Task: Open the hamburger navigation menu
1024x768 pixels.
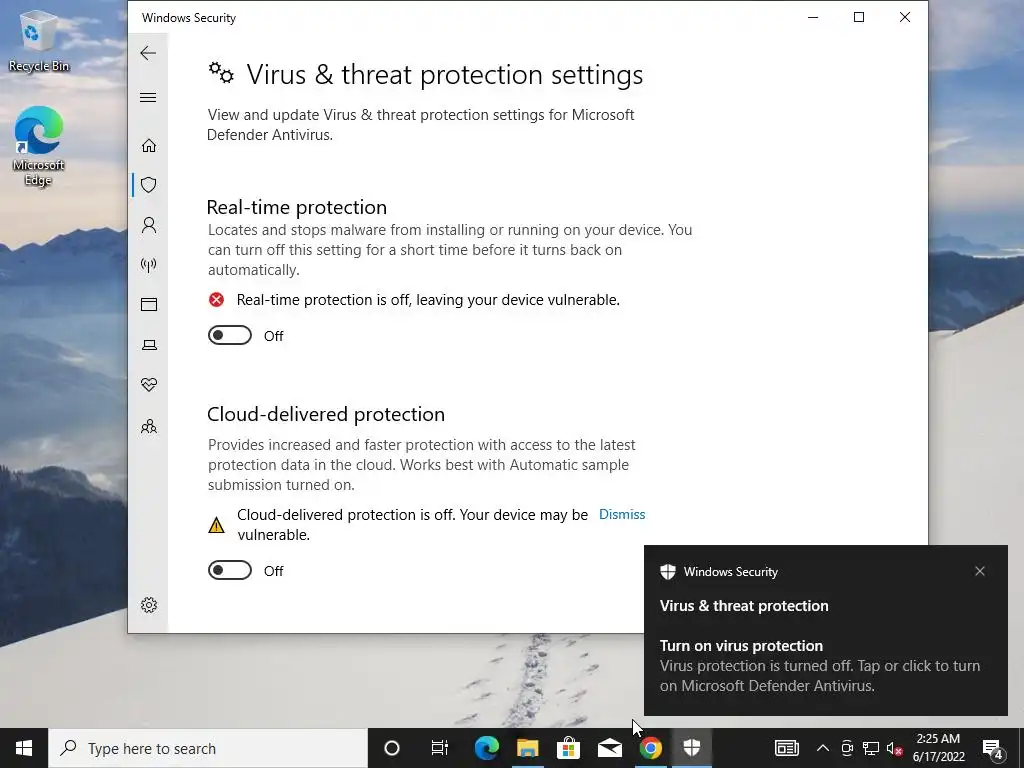Action: (x=148, y=97)
